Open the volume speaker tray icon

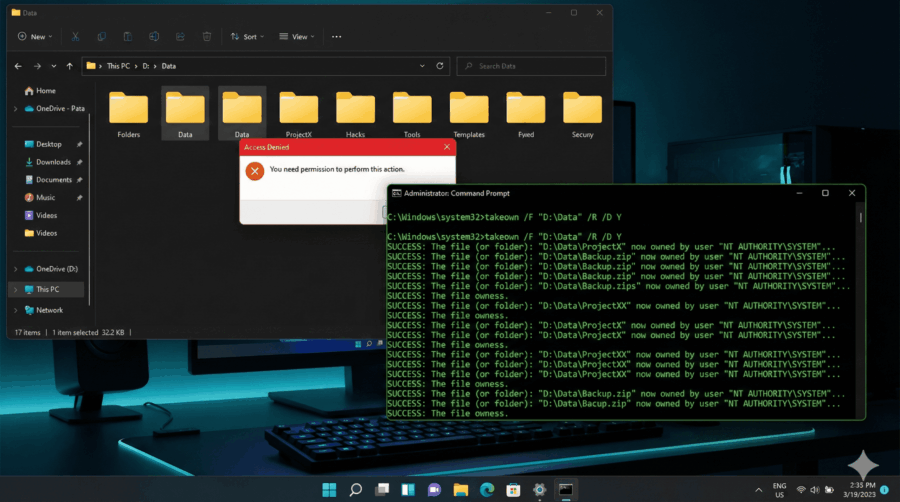click(x=815, y=490)
